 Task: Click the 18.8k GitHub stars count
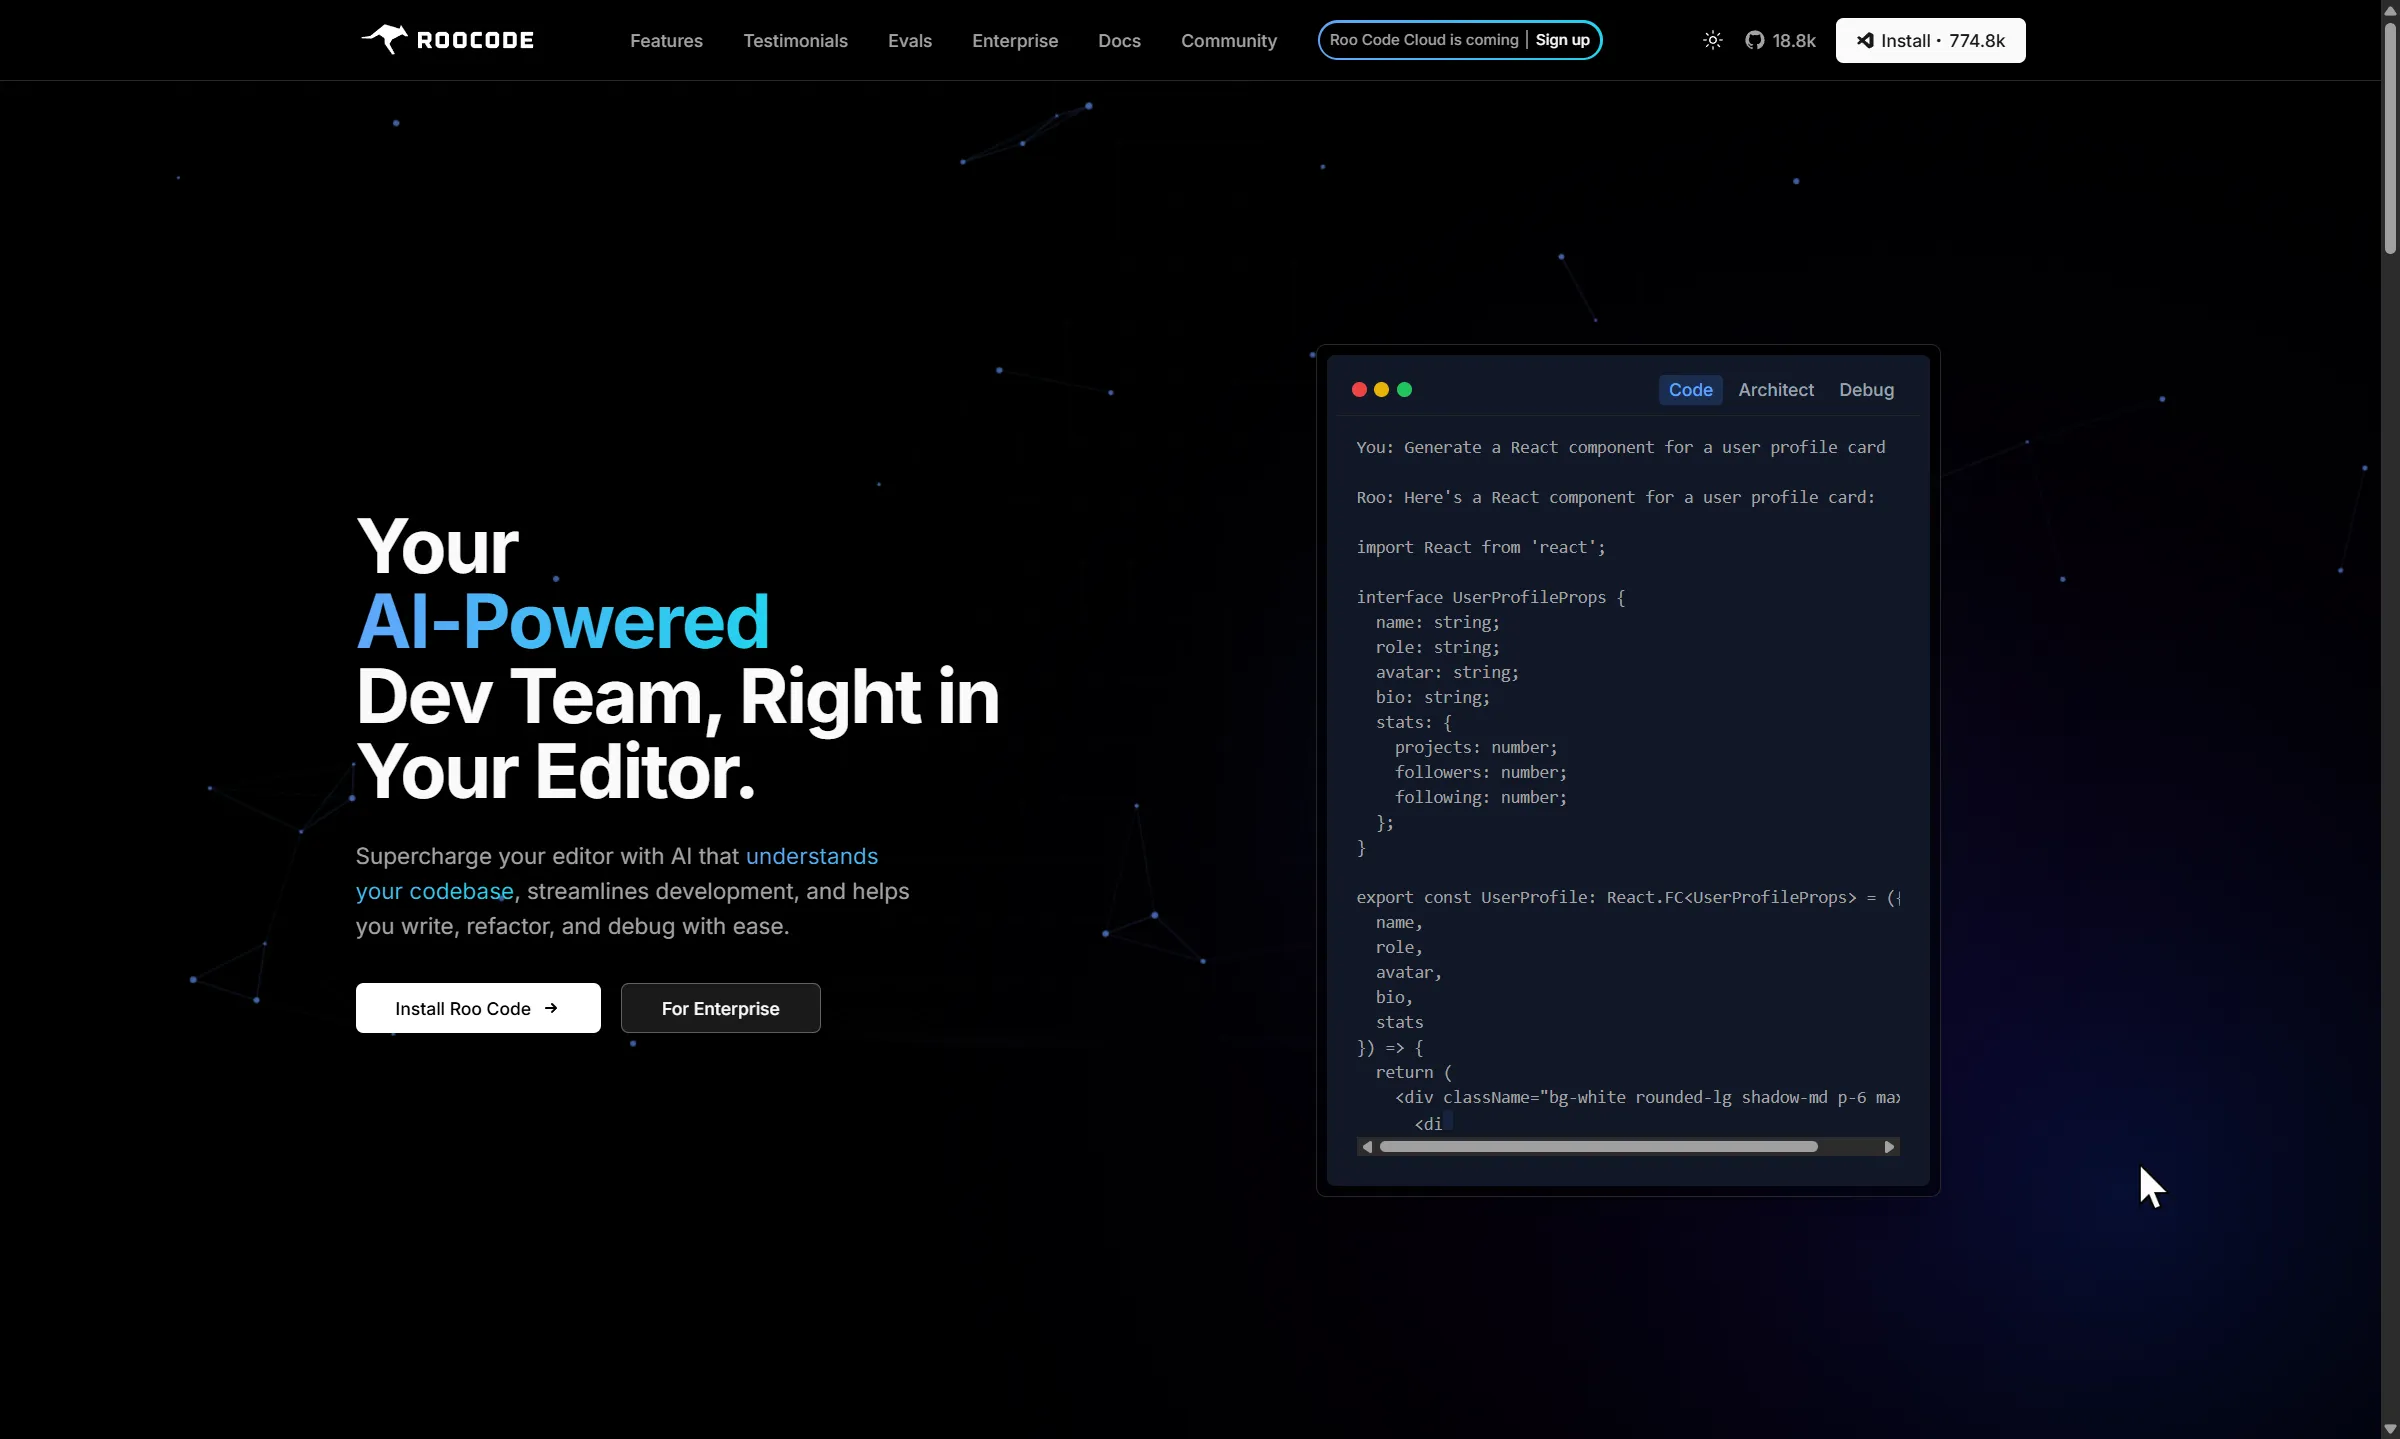(1794, 41)
